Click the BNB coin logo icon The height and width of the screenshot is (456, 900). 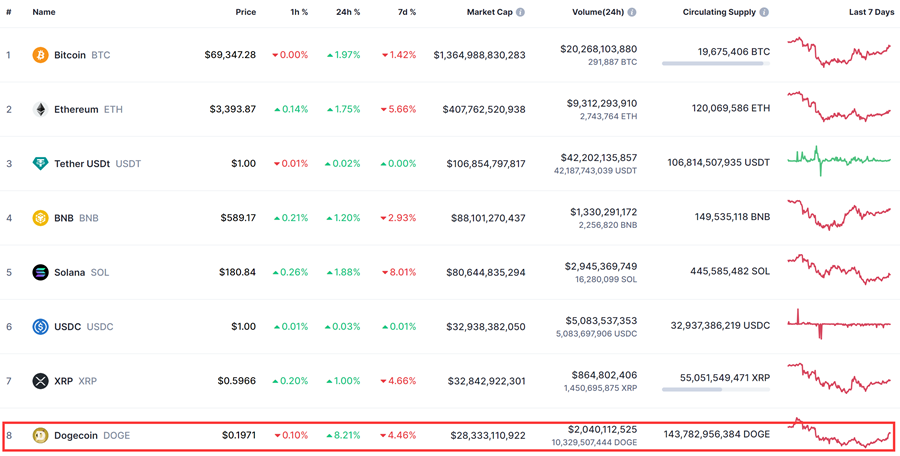pos(40,218)
